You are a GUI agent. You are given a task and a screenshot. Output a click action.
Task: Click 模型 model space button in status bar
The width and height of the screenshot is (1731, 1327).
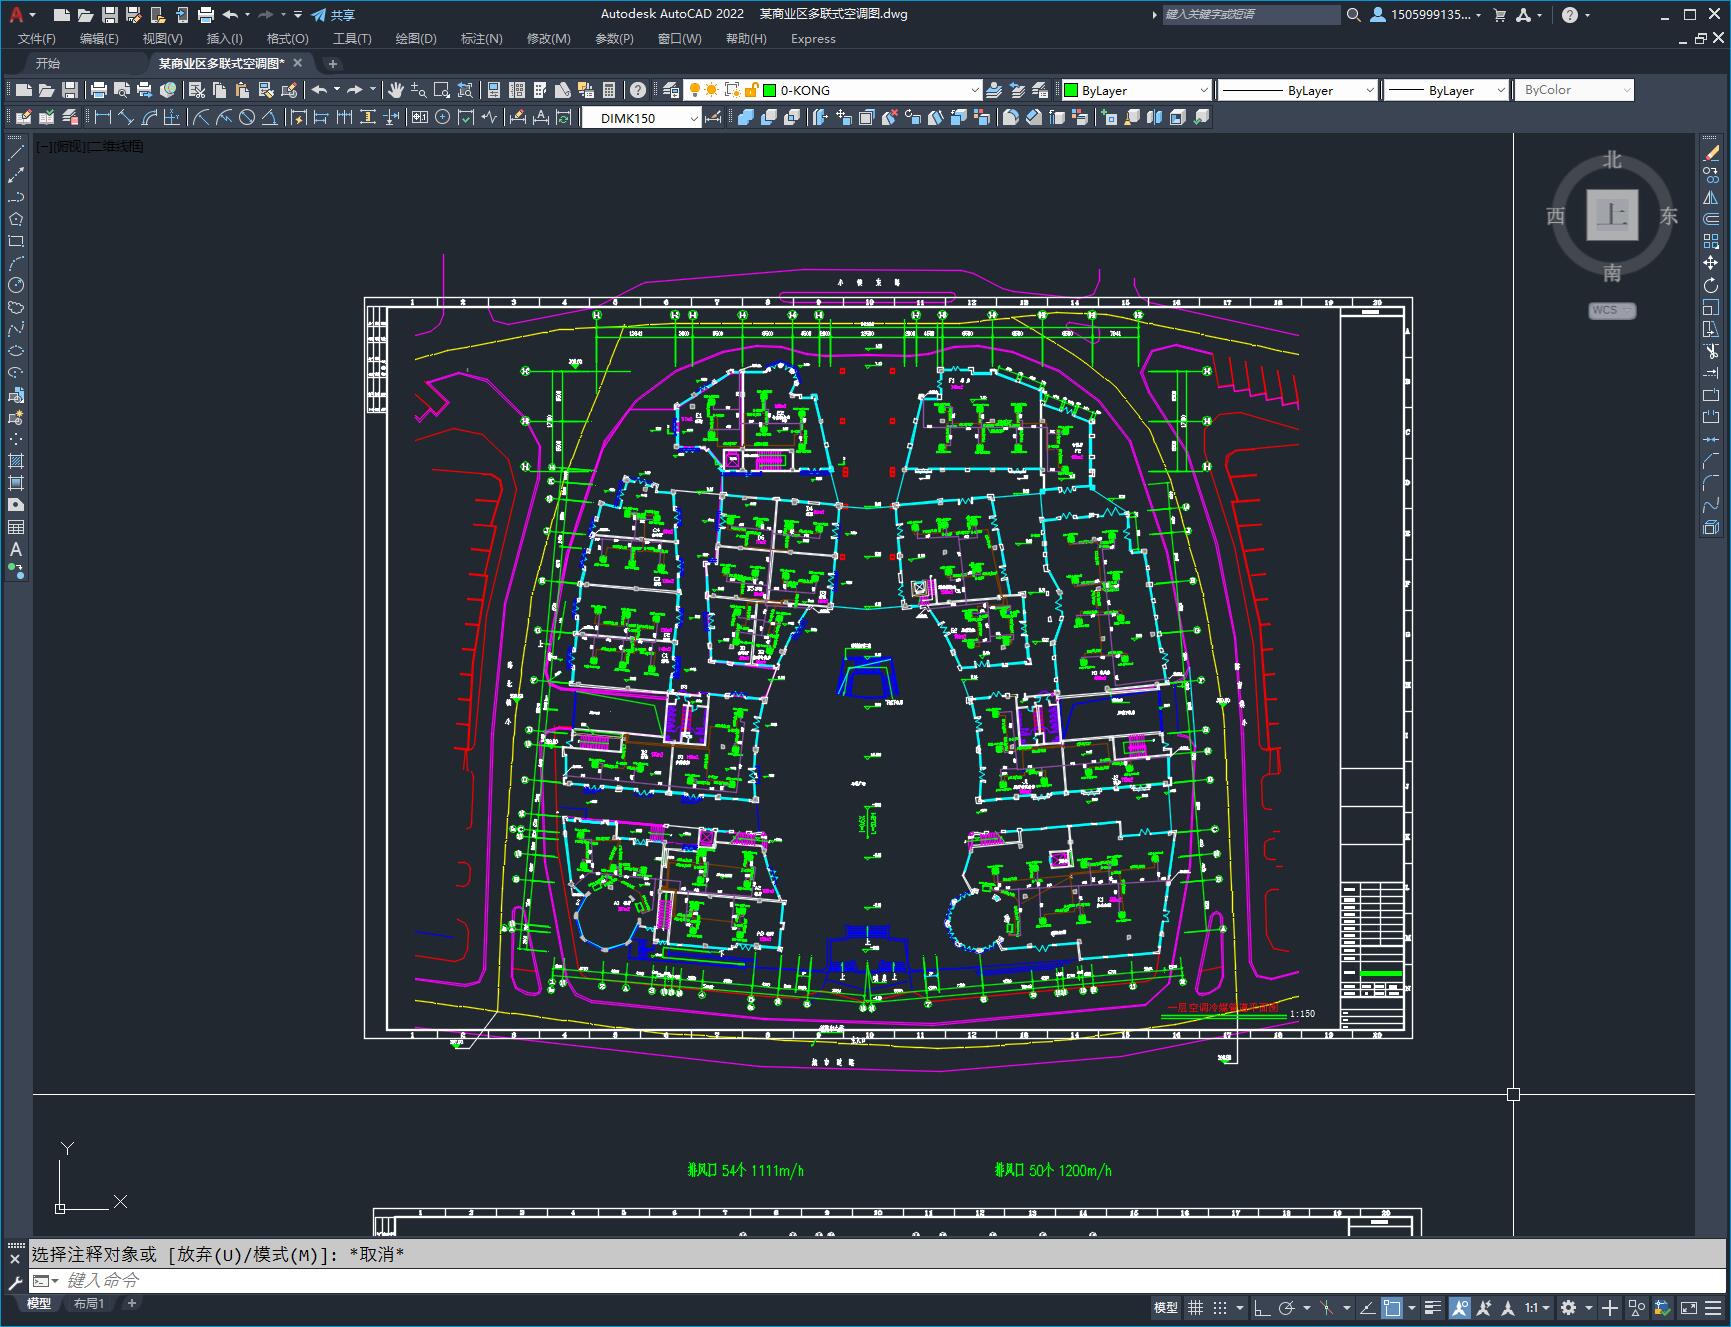click(x=1166, y=1307)
